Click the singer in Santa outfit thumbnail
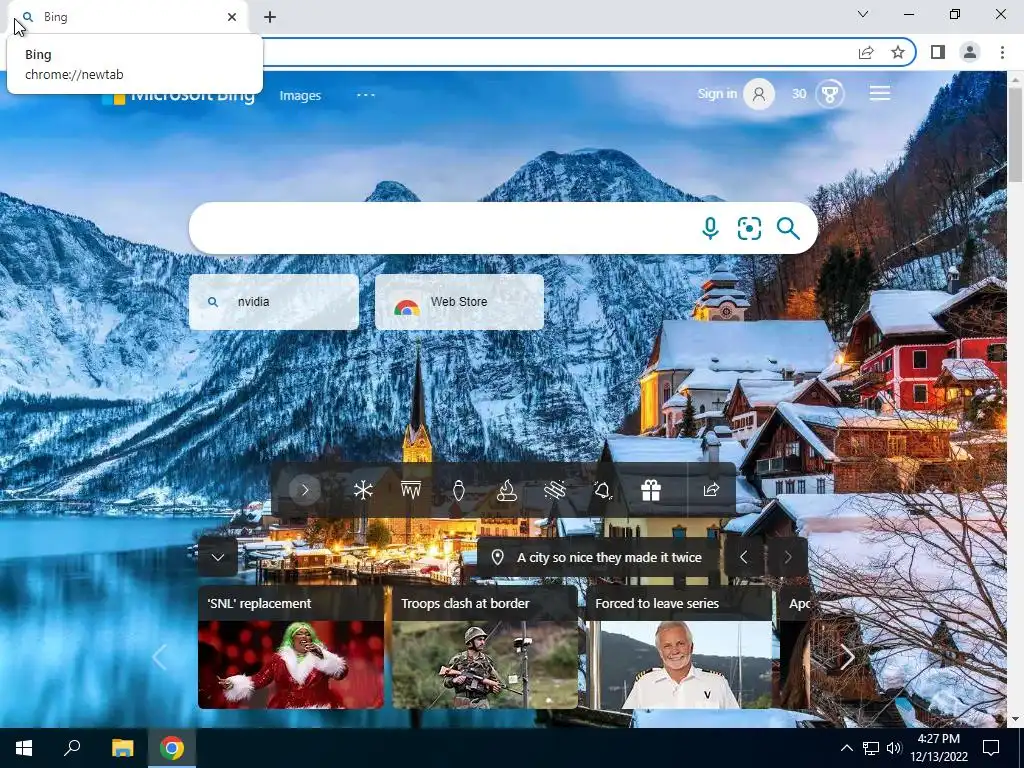Viewport: 1024px width, 768px height. pyautogui.click(x=291, y=664)
